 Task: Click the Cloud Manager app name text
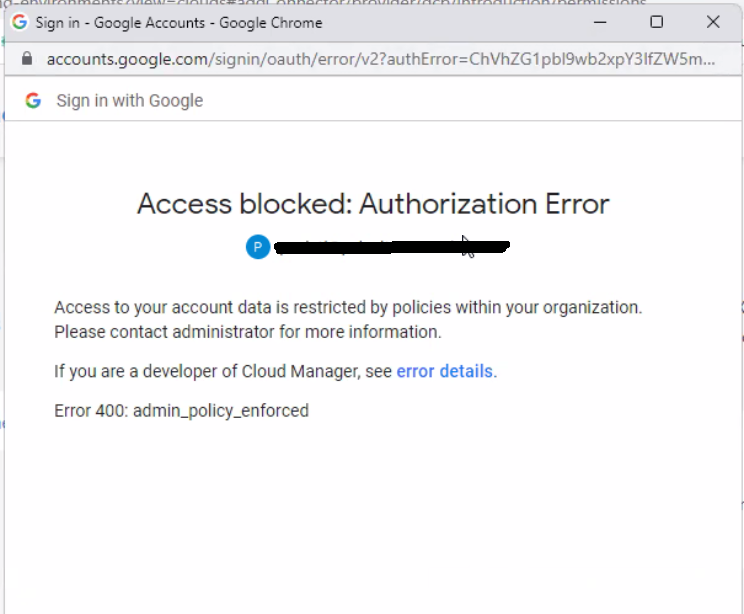pyautogui.click(x=298, y=371)
